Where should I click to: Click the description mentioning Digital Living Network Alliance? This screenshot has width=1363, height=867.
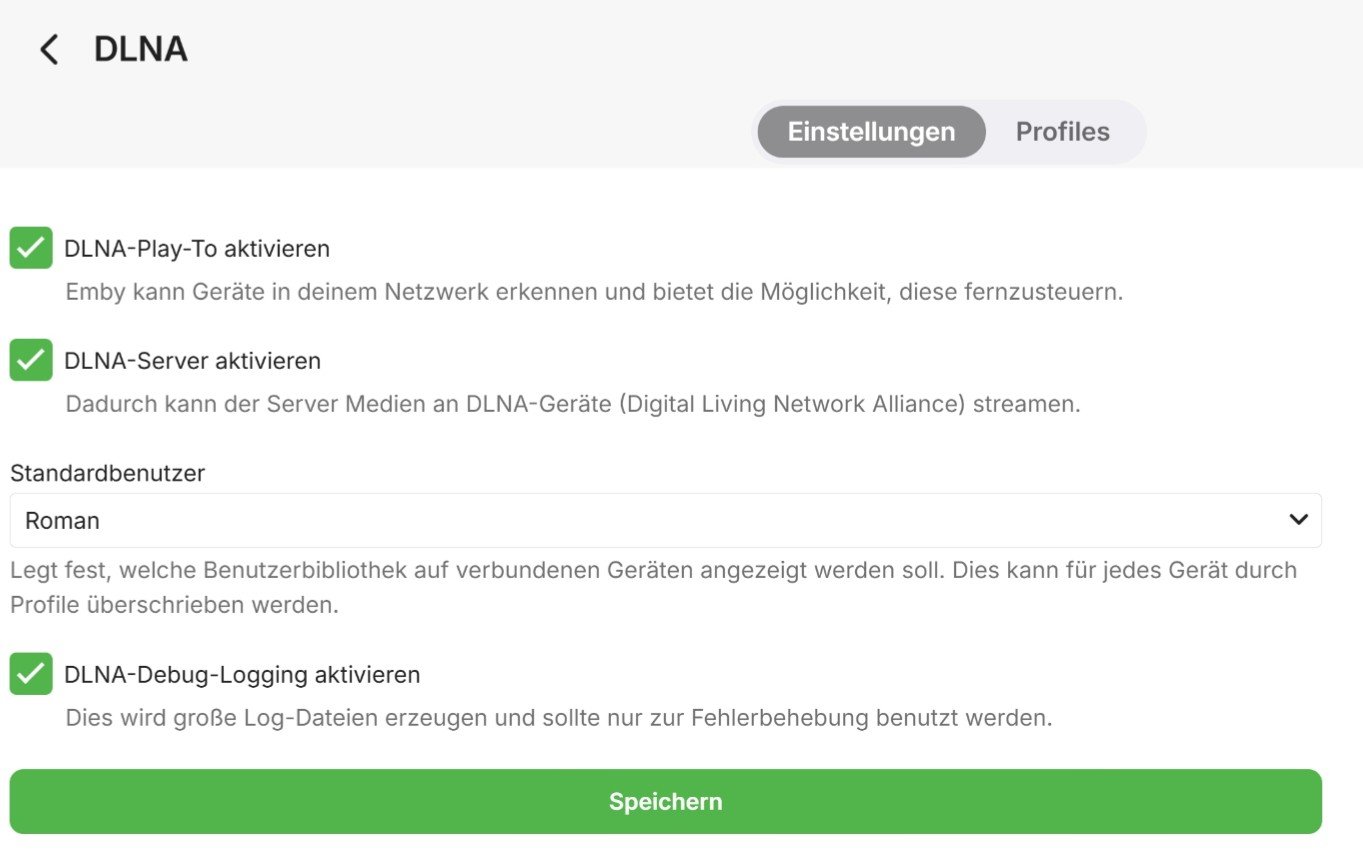click(x=573, y=405)
